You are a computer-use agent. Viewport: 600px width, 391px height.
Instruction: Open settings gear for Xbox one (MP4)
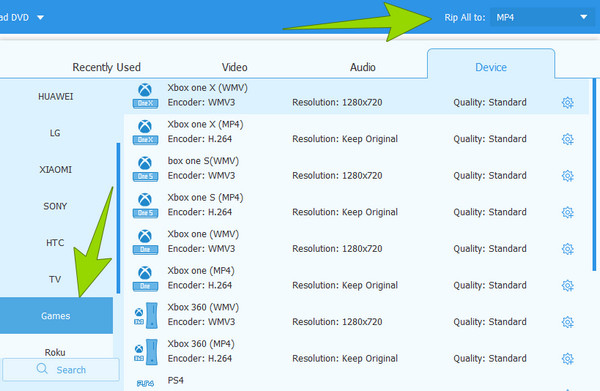point(567,285)
